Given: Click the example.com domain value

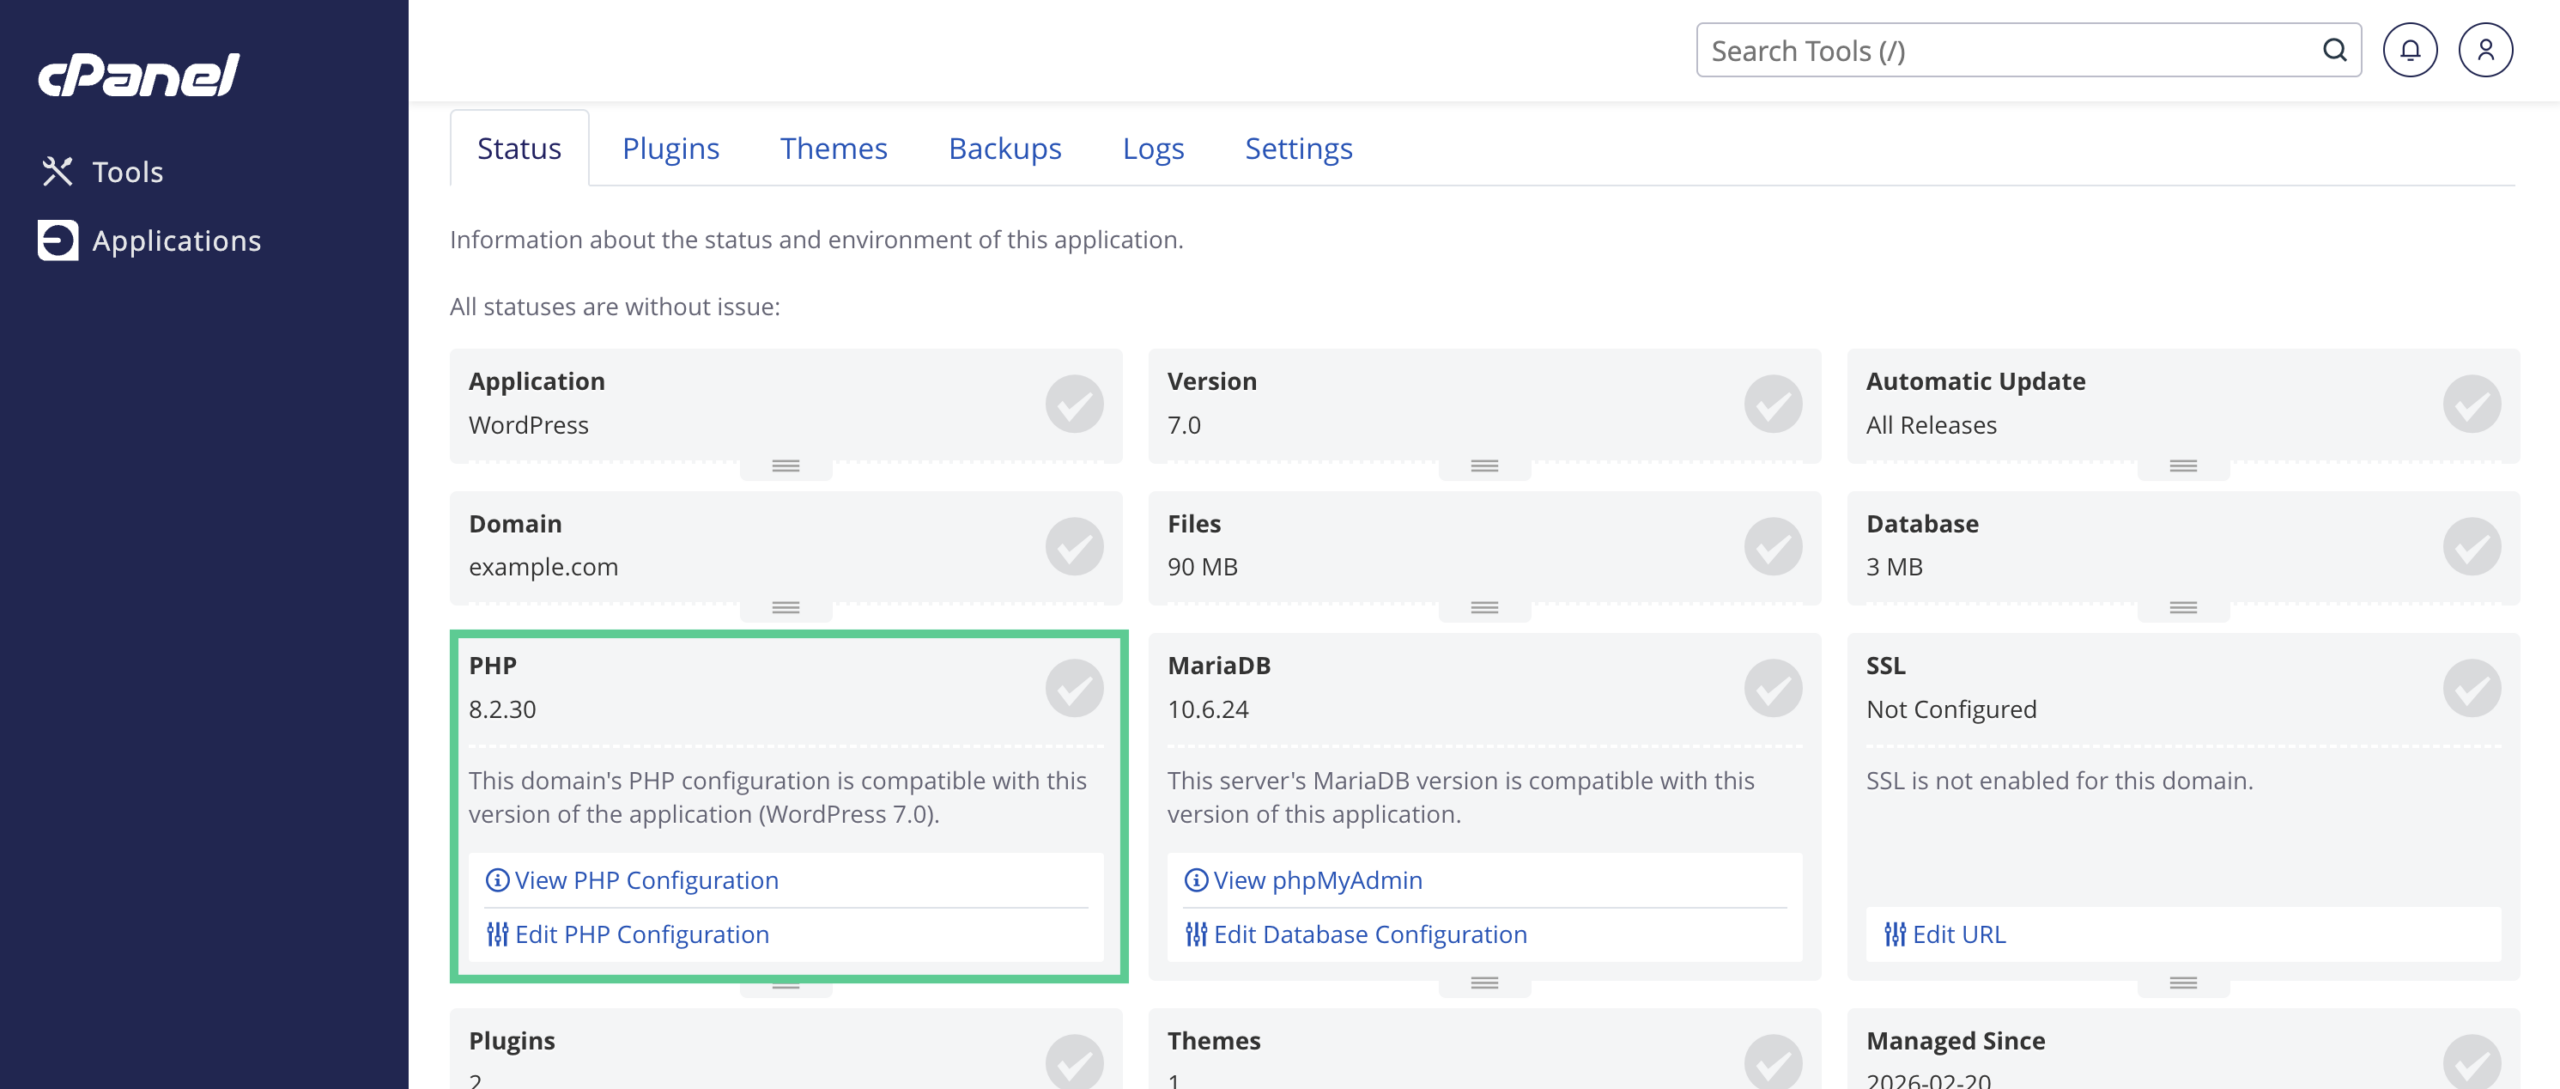Looking at the screenshot, I should 543,567.
